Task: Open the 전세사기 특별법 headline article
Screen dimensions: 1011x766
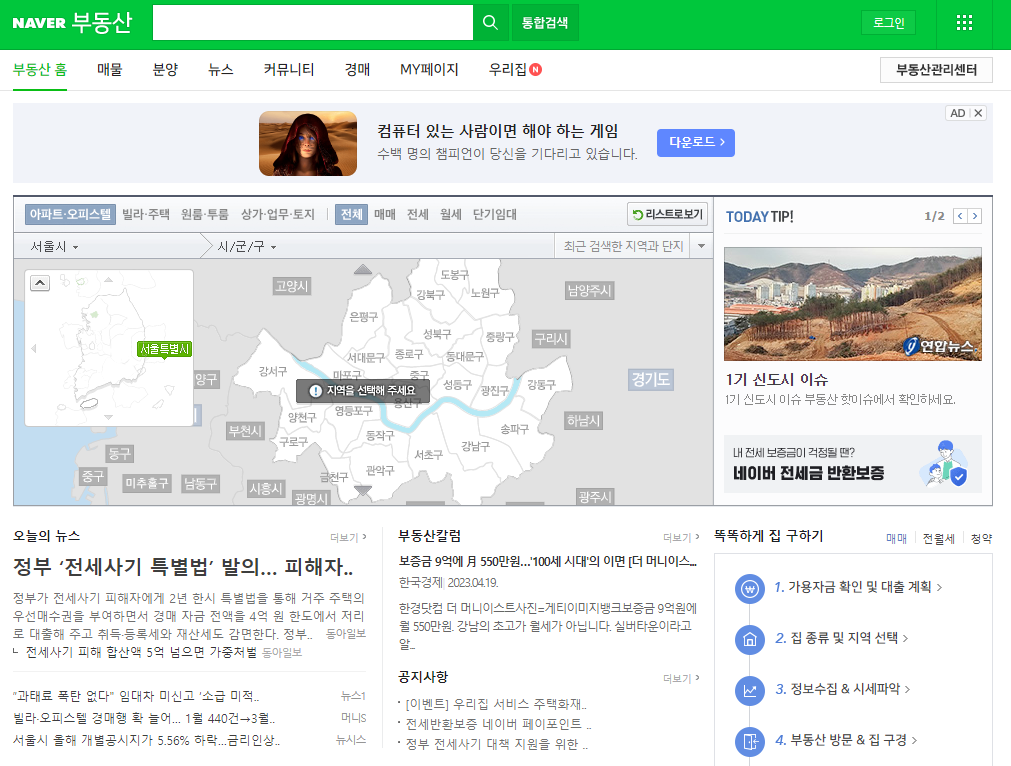Action: coord(184,567)
